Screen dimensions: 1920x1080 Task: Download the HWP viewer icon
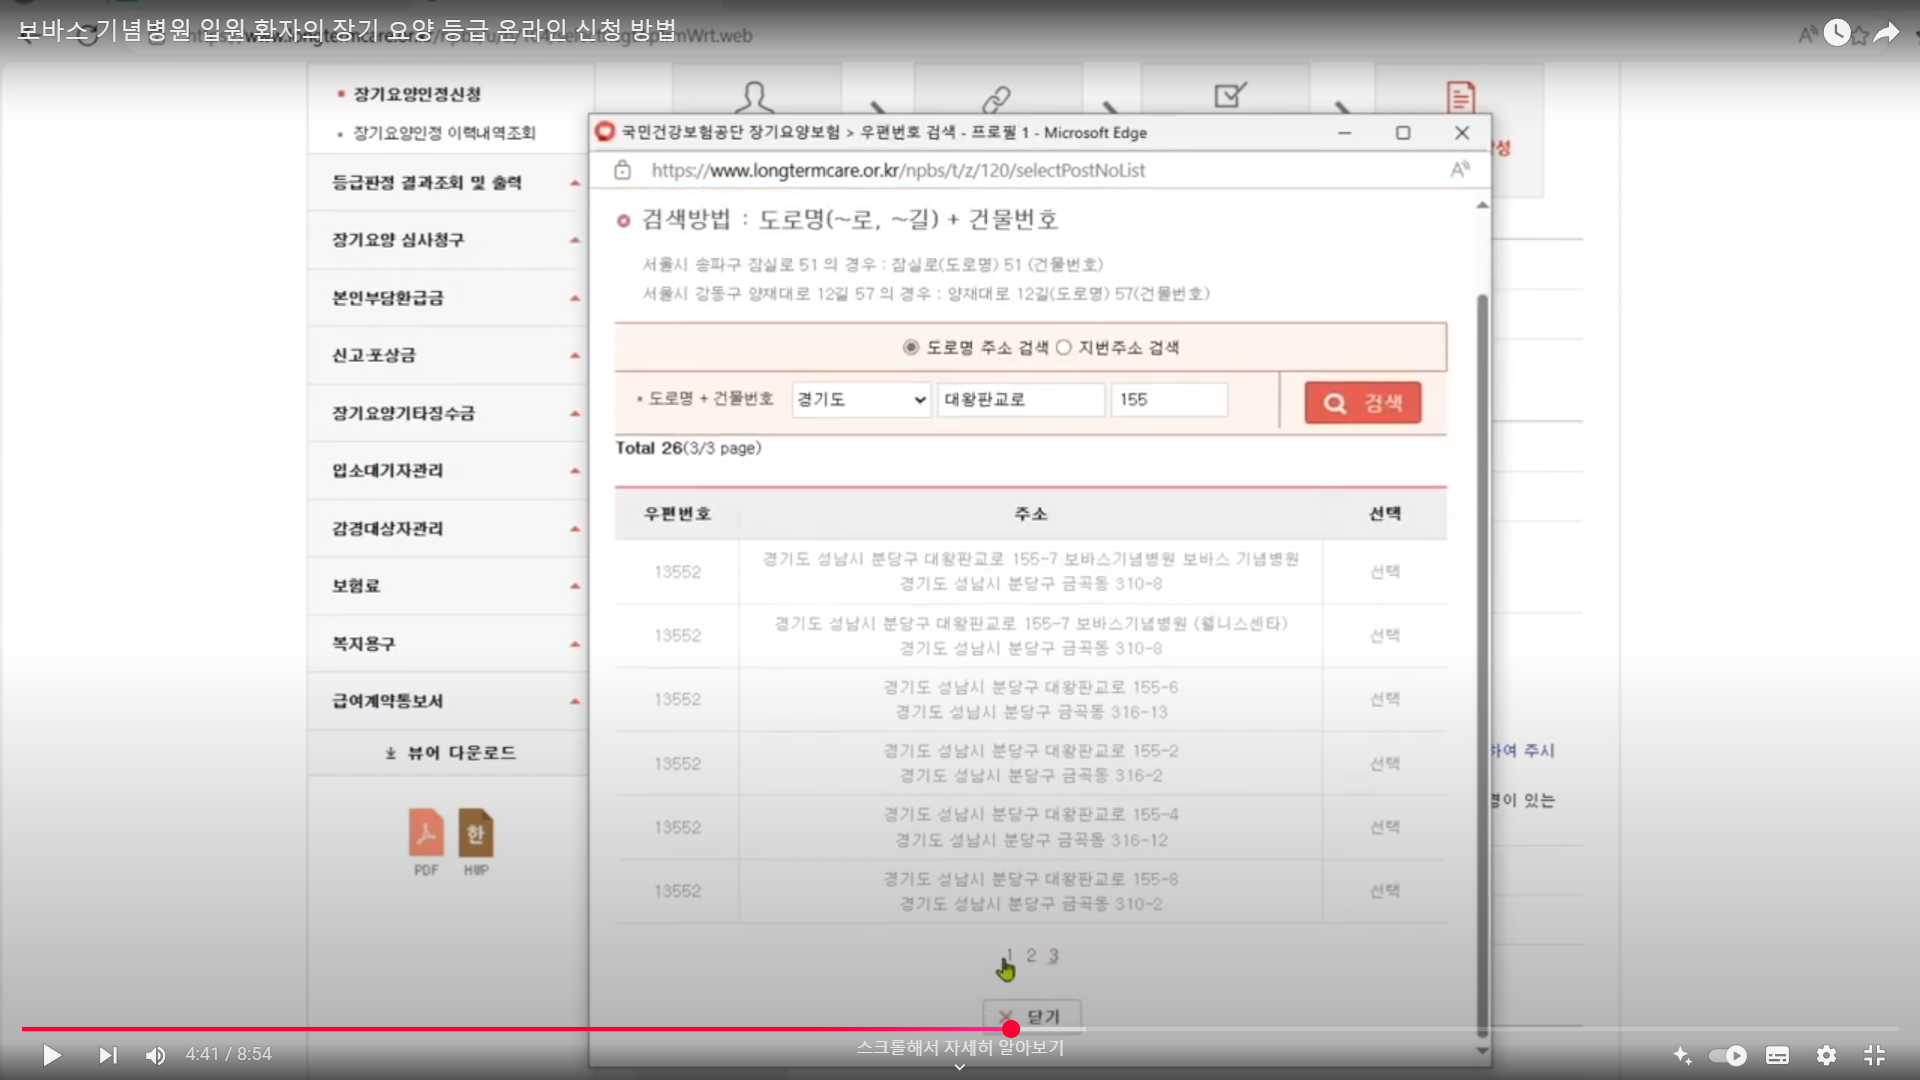[x=476, y=833]
